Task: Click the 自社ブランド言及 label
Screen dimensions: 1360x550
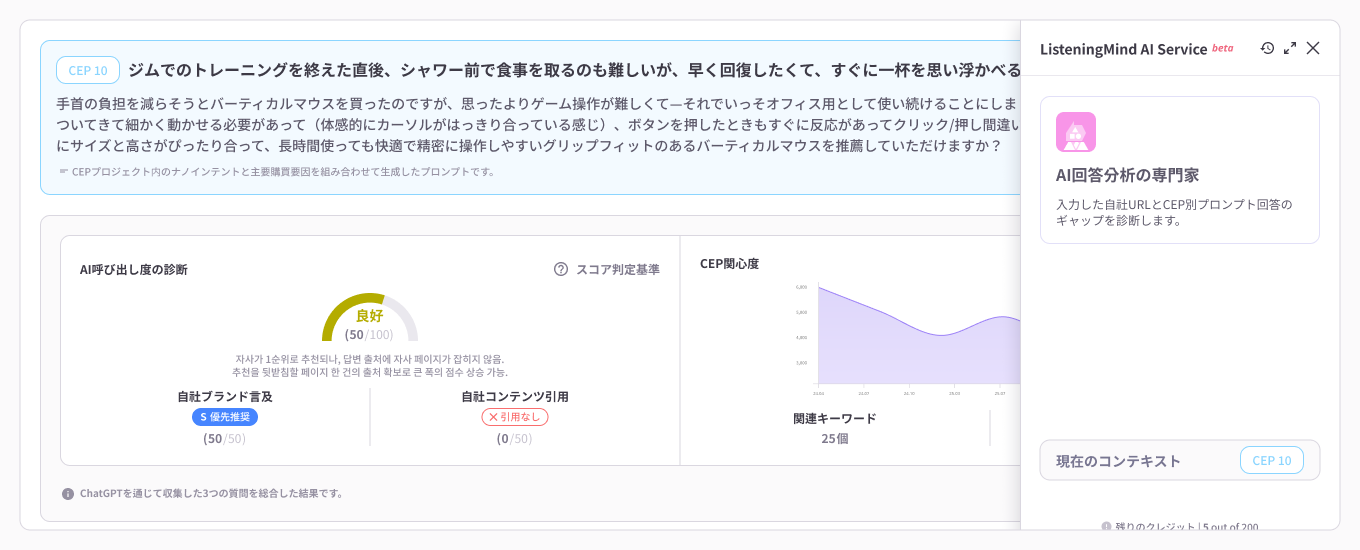Action: click(x=225, y=396)
